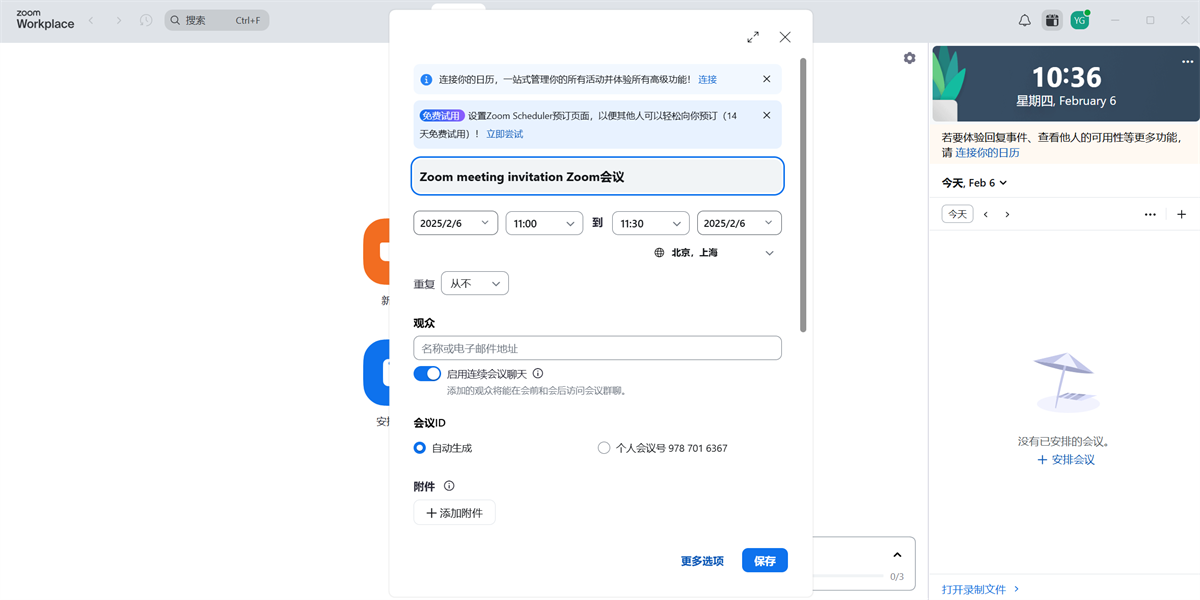This screenshot has width=1200, height=600.
Task: Expand the 重复 repeat dropdown
Action: [x=474, y=284]
